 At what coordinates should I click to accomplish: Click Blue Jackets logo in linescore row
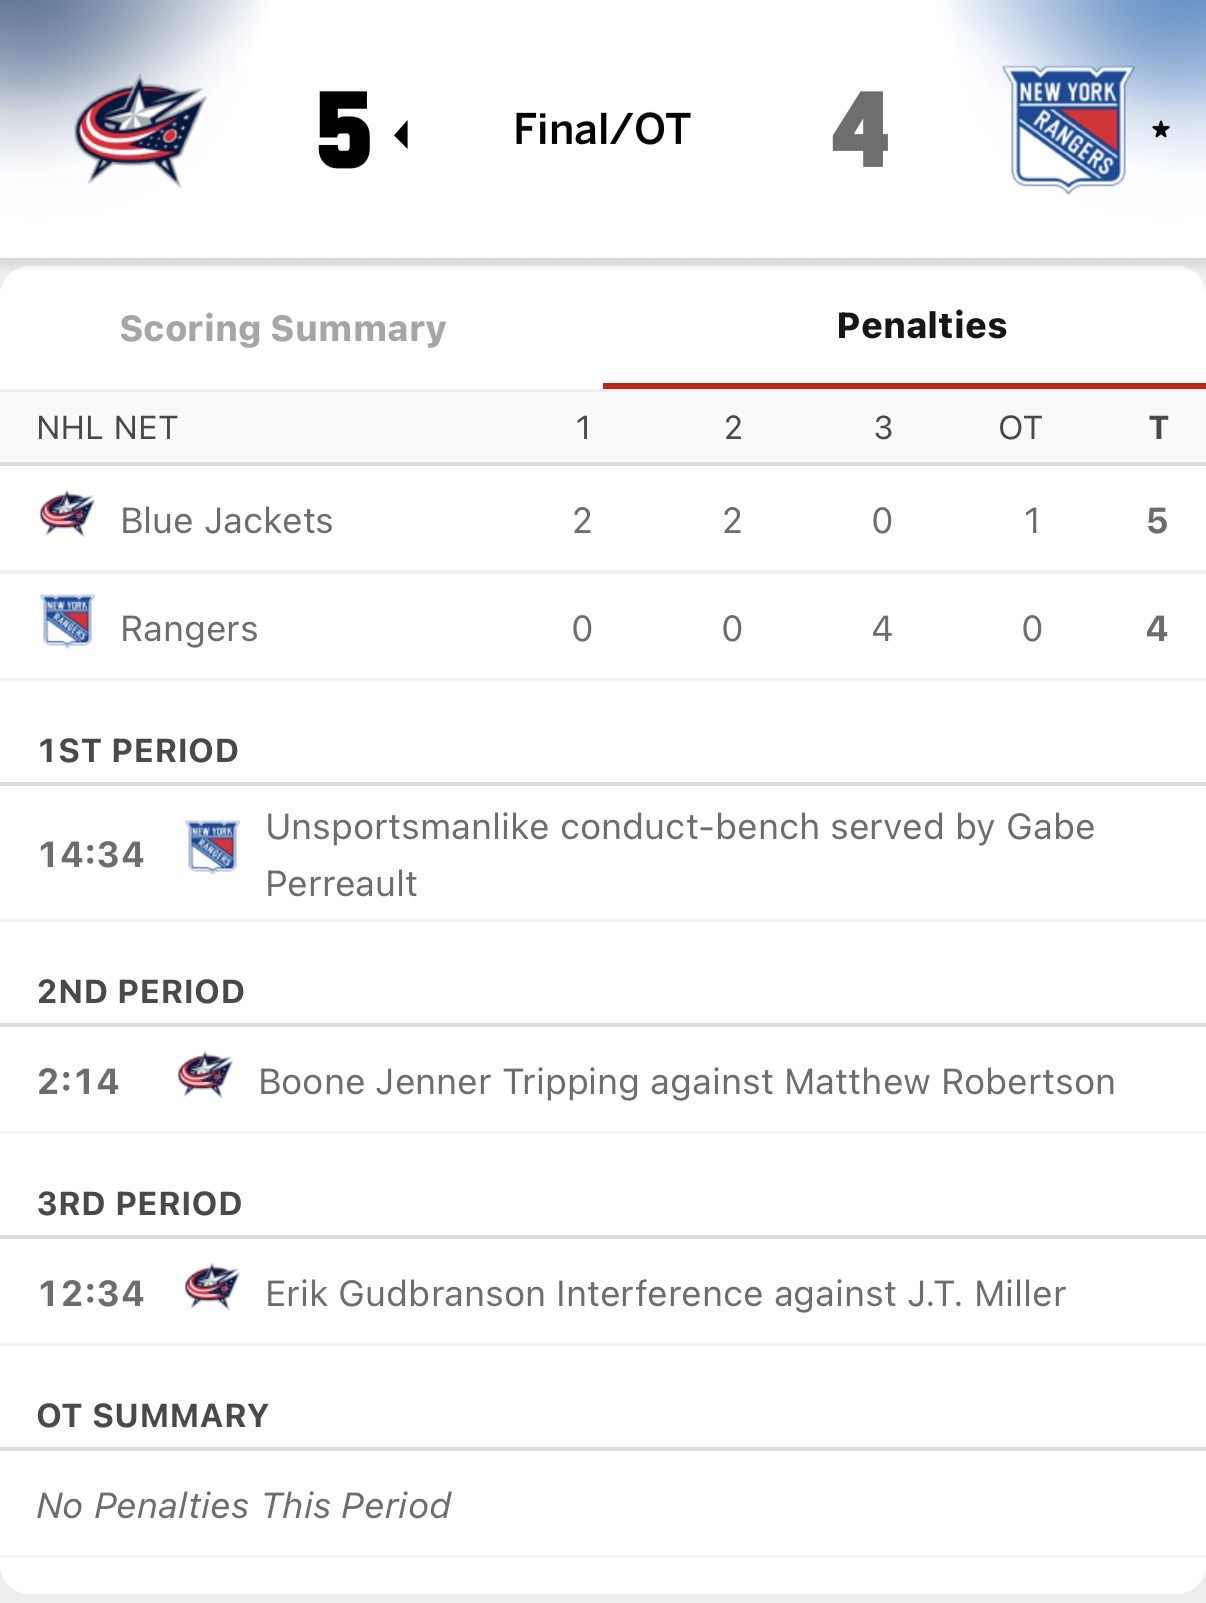coord(67,516)
